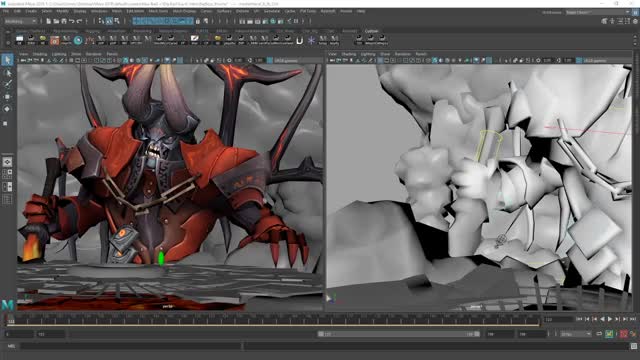Click Select Camera icon in left viewport
The image size is (640, 360).
tap(23, 60)
